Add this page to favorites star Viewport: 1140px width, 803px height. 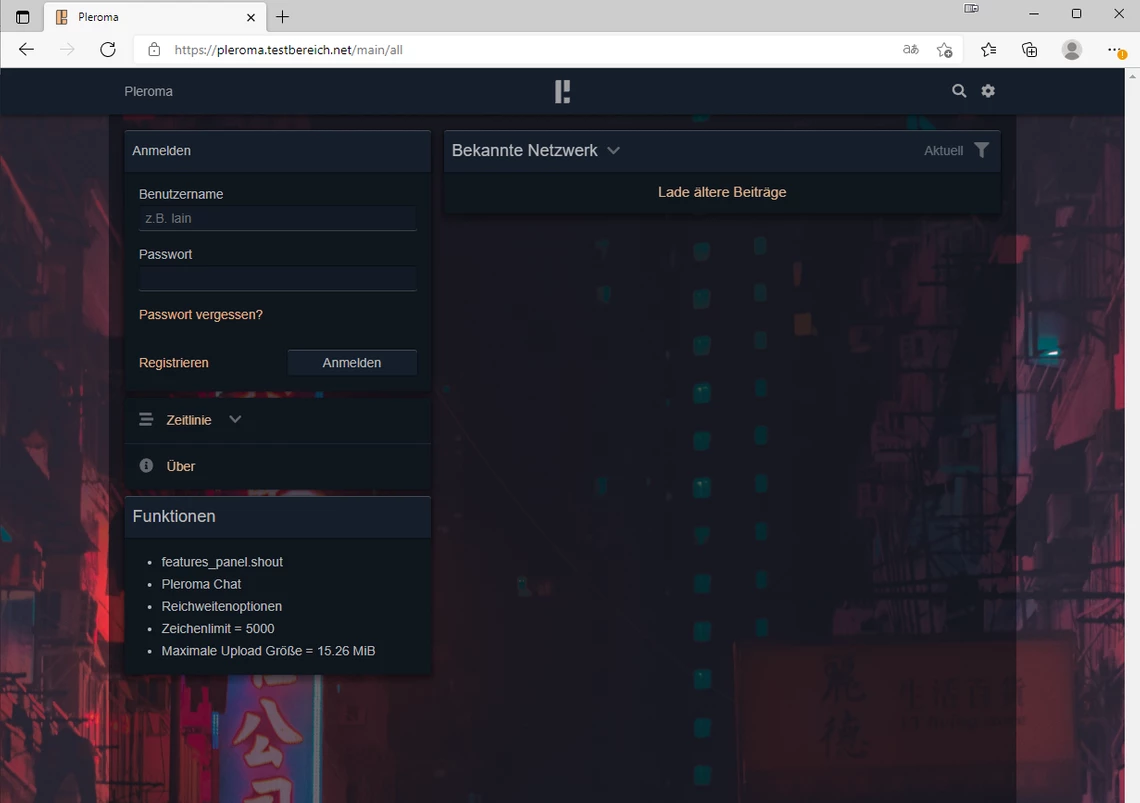click(944, 50)
